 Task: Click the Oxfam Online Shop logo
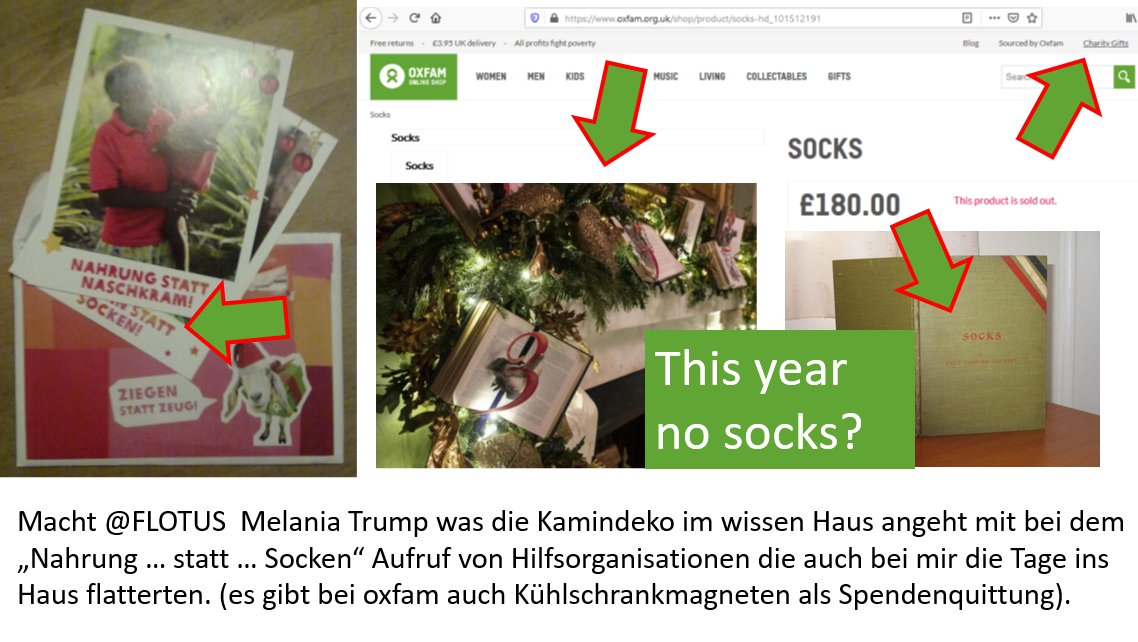[414, 76]
